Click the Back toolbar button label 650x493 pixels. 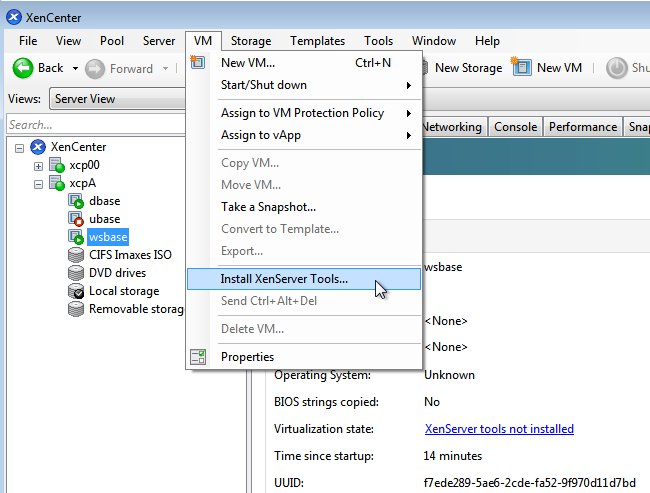pyautogui.click(x=51, y=68)
